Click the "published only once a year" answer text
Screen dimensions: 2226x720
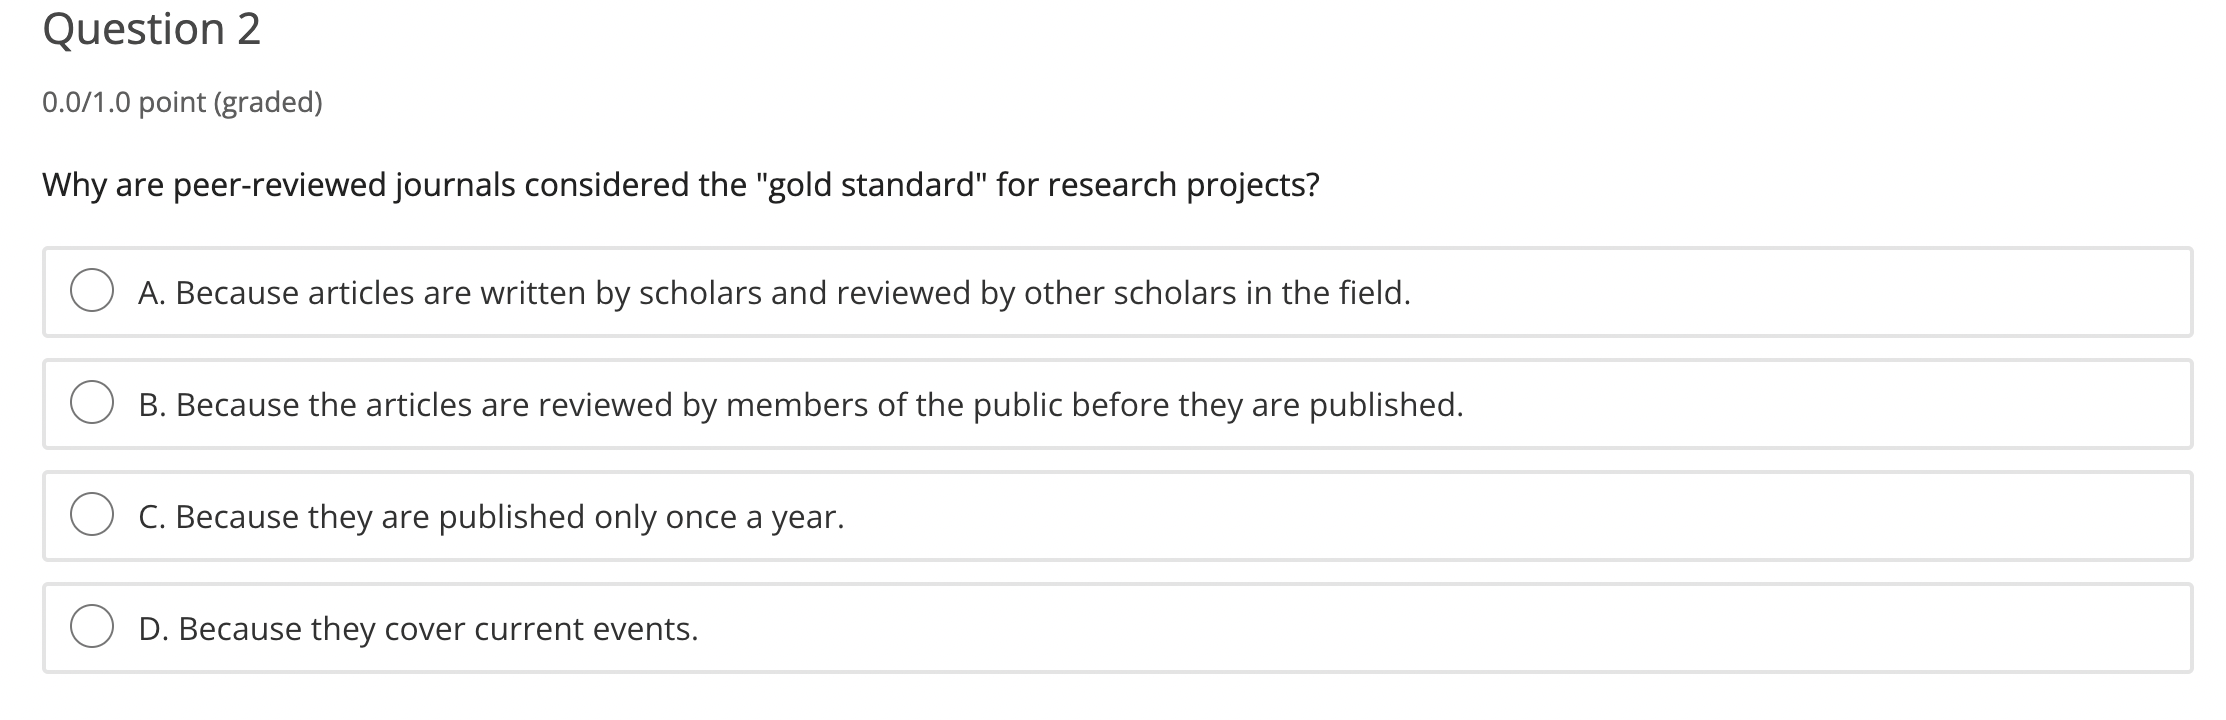pyautogui.click(x=510, y=517)
